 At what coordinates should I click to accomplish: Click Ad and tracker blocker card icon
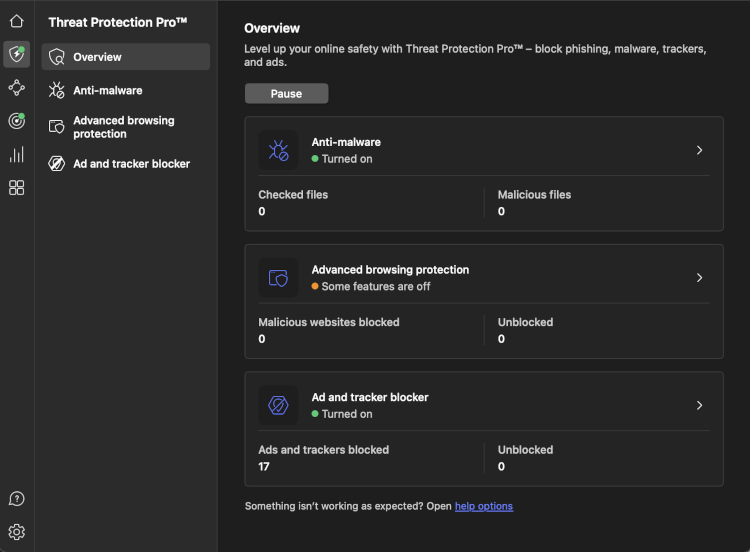(x=278, y=405)
